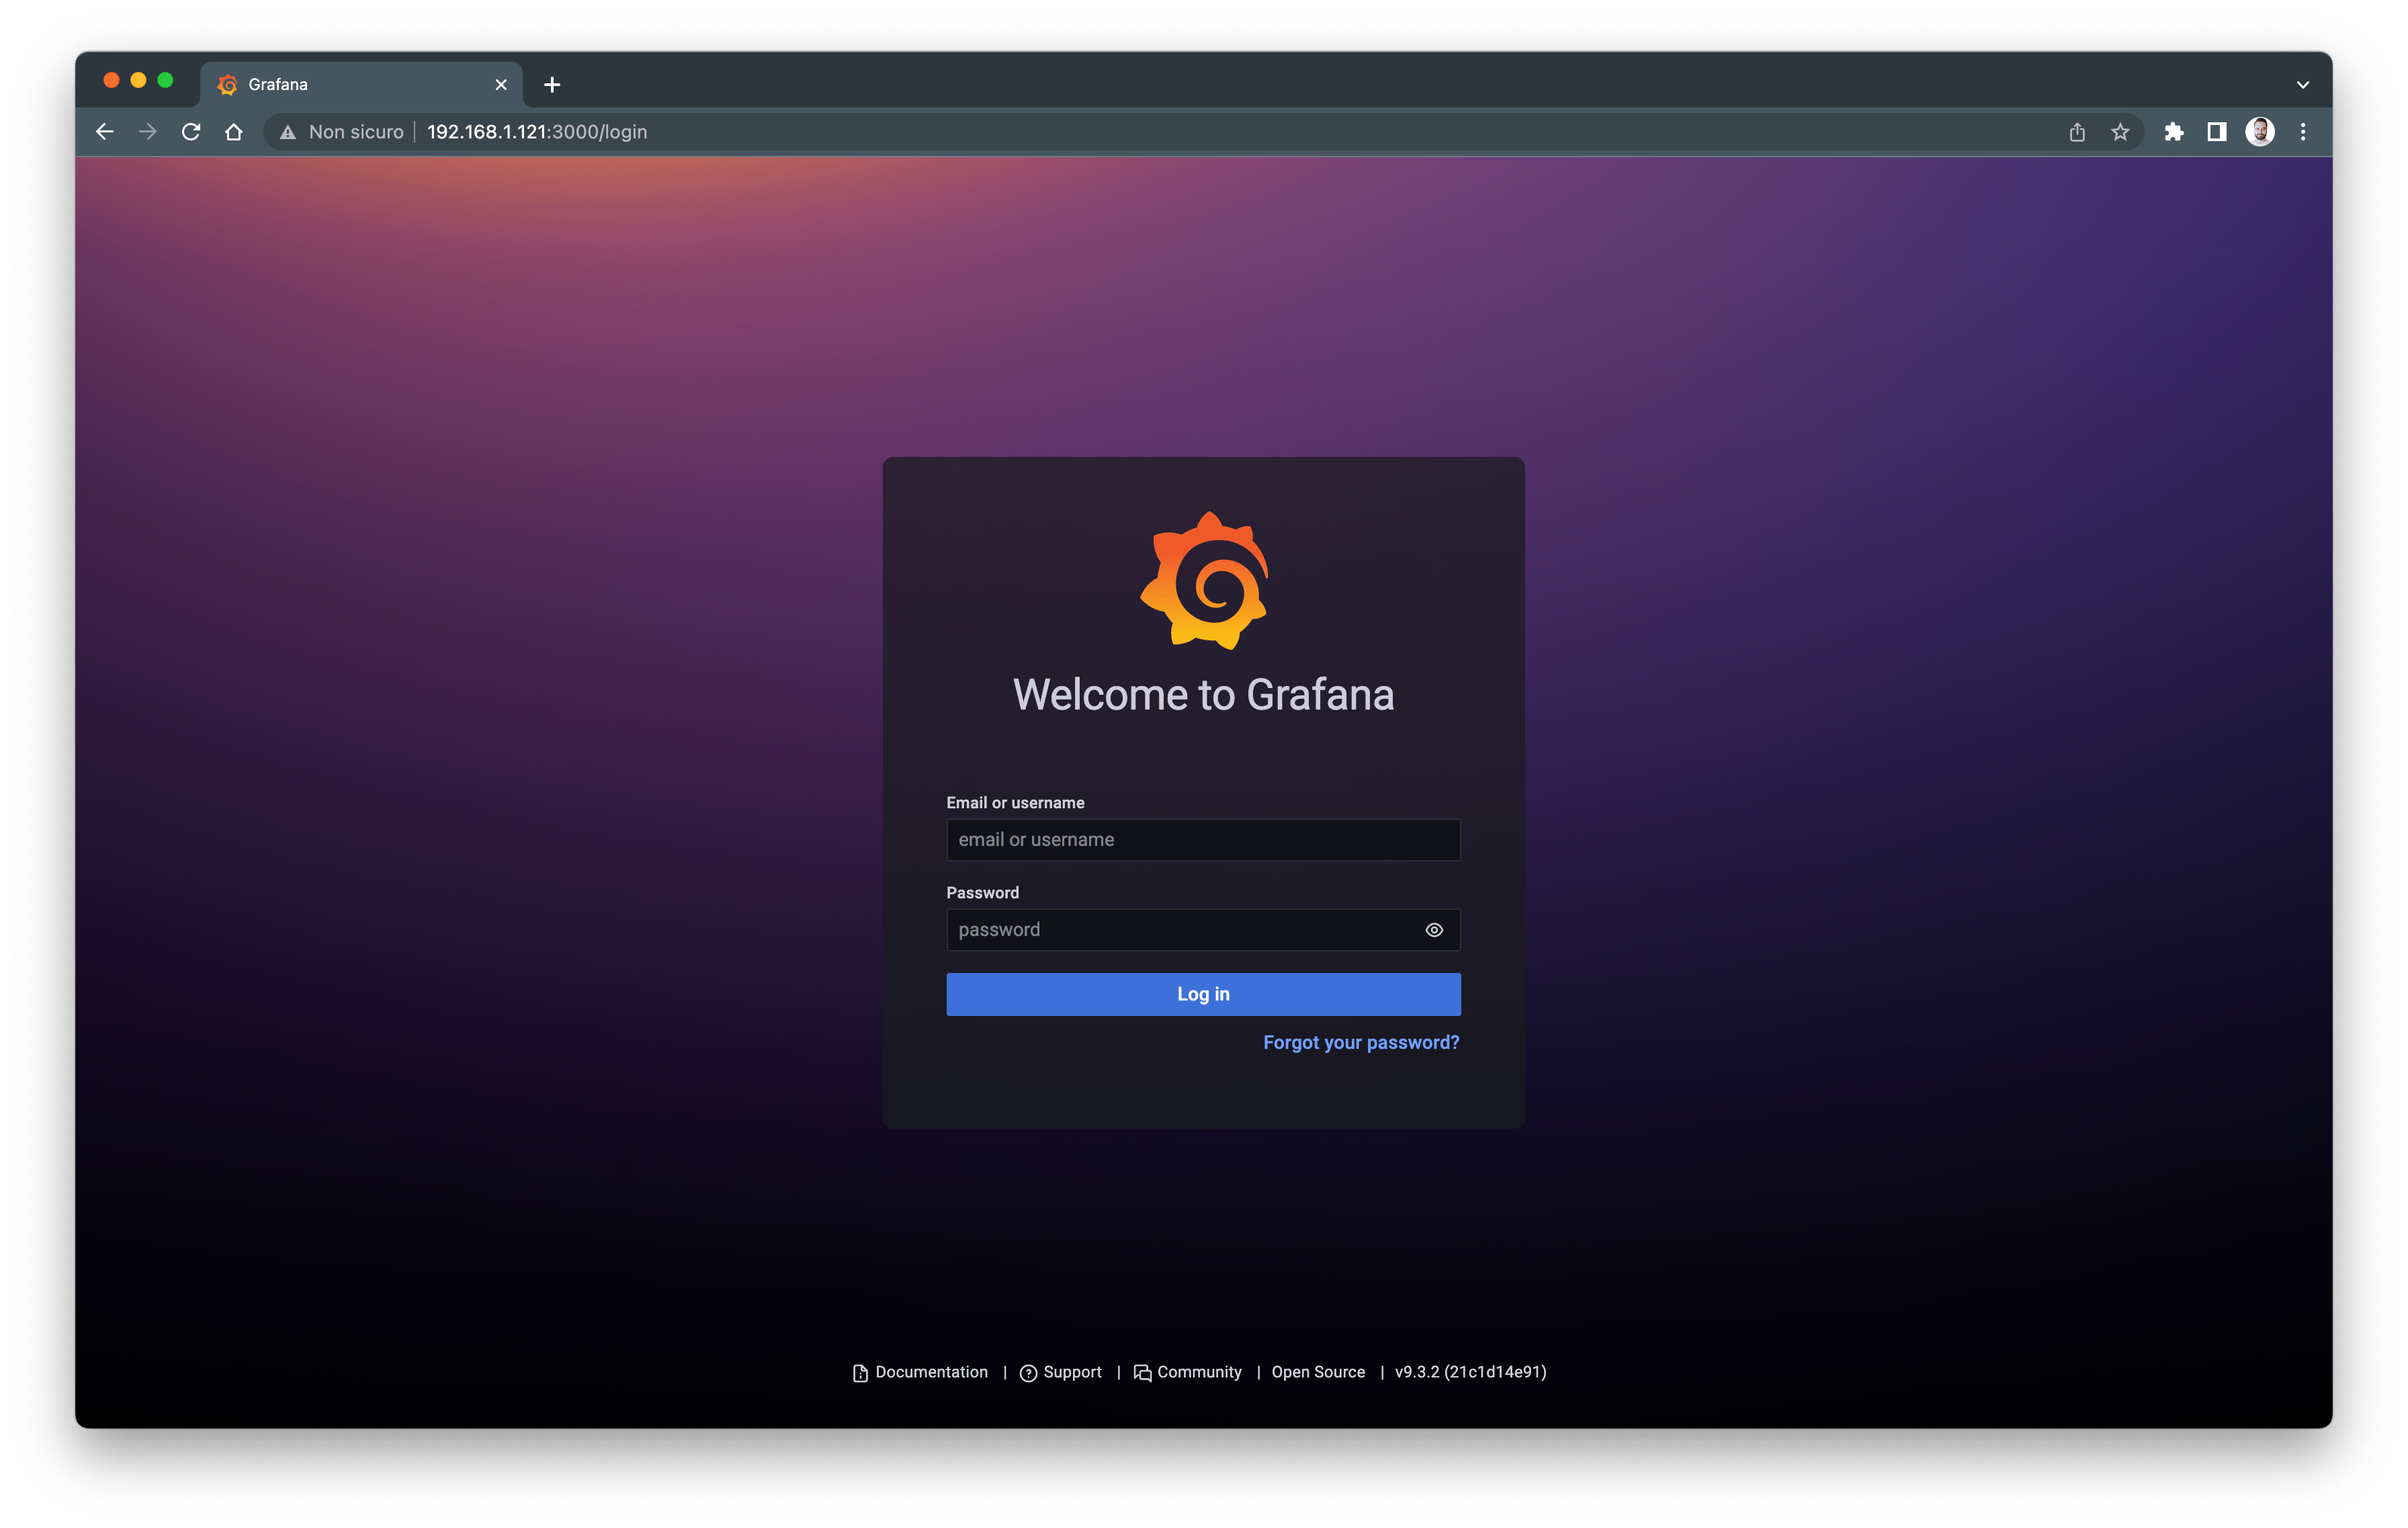Click the red close window button
Viewport: 2408px width, 1528px height.
coord(111,80)
